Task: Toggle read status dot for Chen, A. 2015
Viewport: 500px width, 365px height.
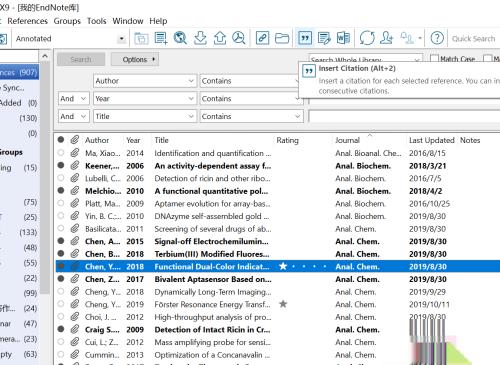Action: [61, 241]
